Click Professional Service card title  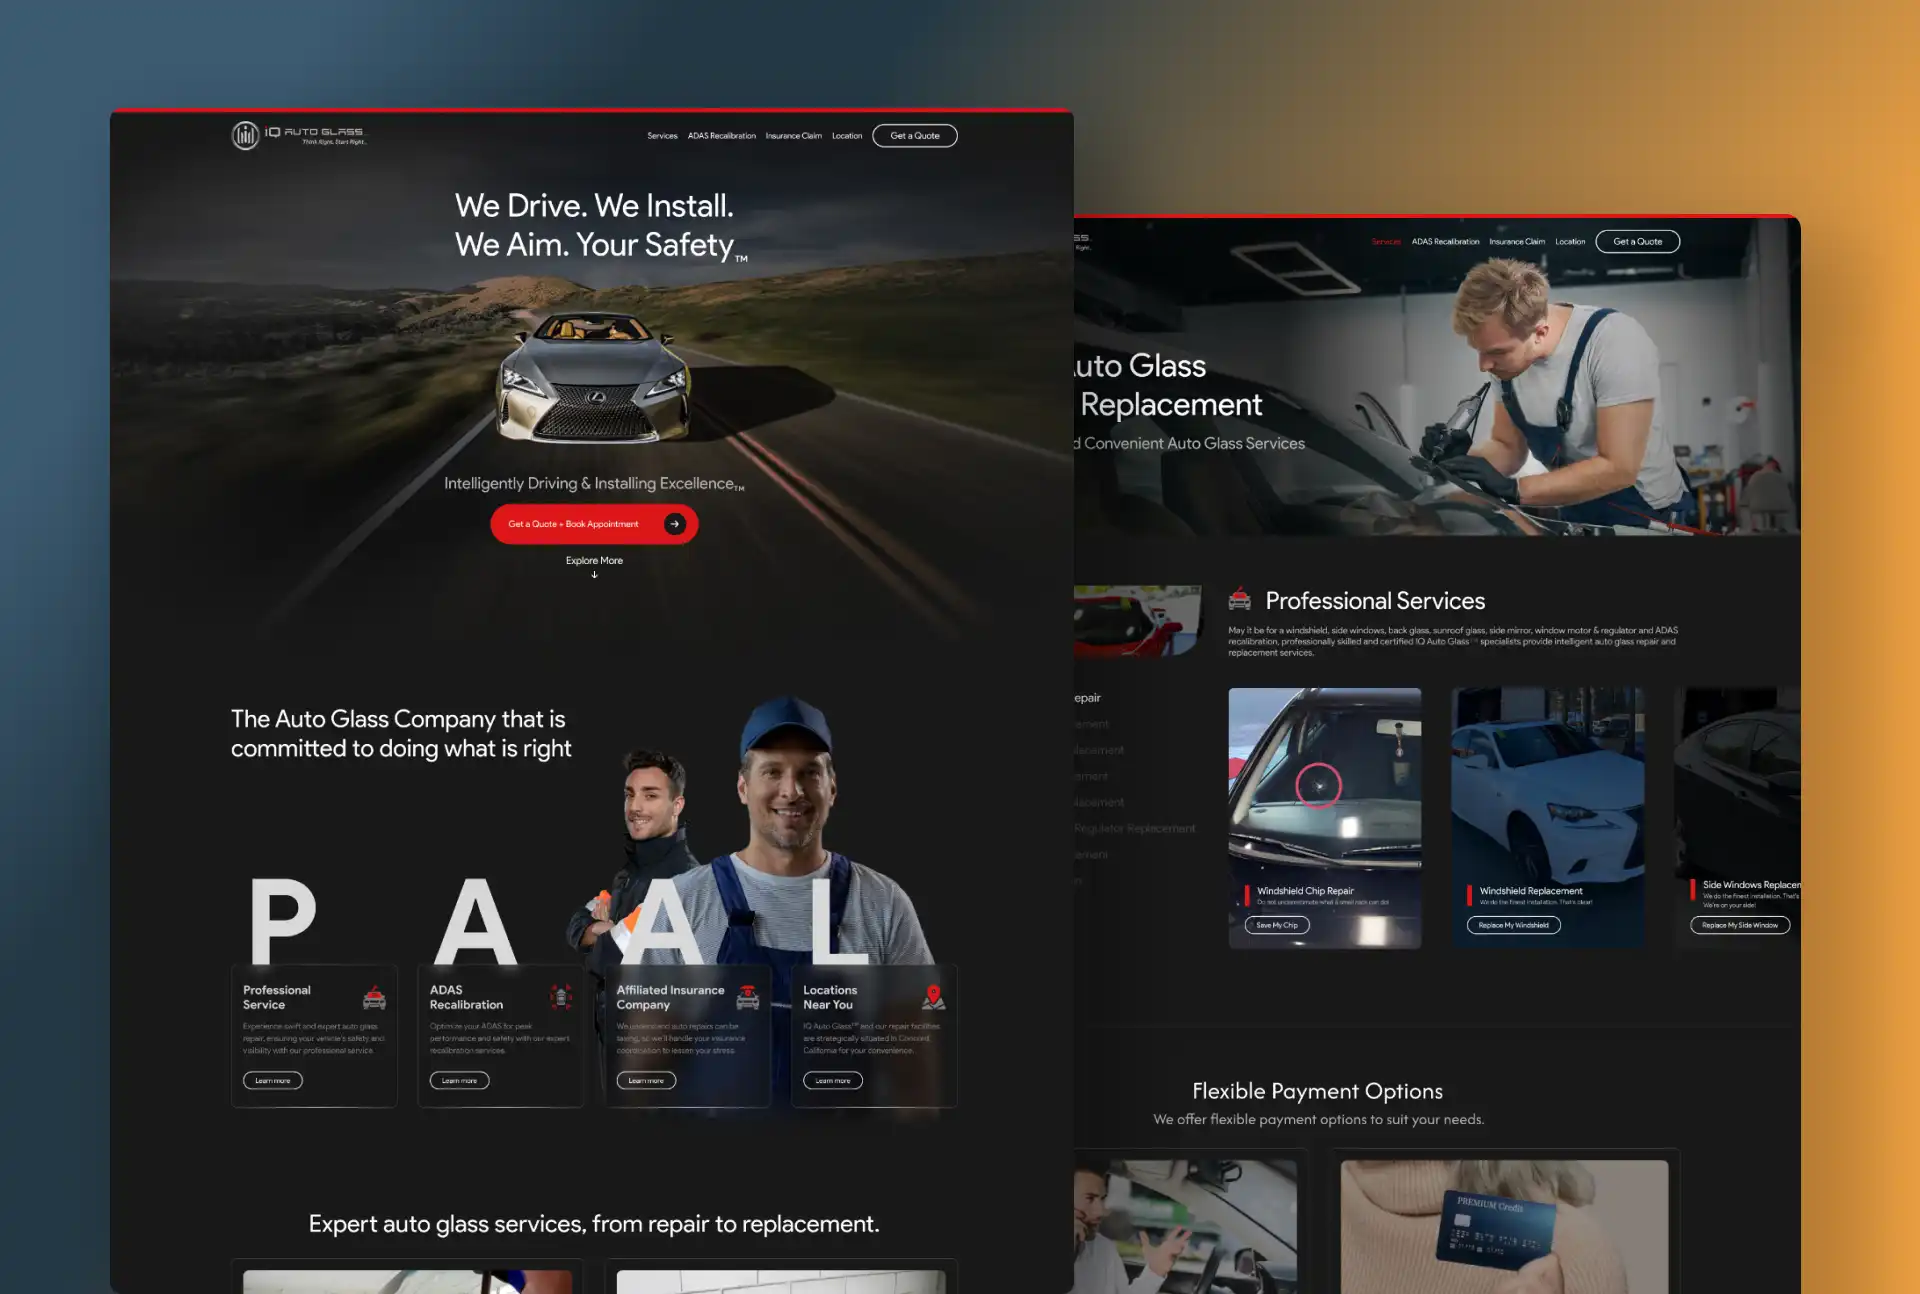coord(277,998)
